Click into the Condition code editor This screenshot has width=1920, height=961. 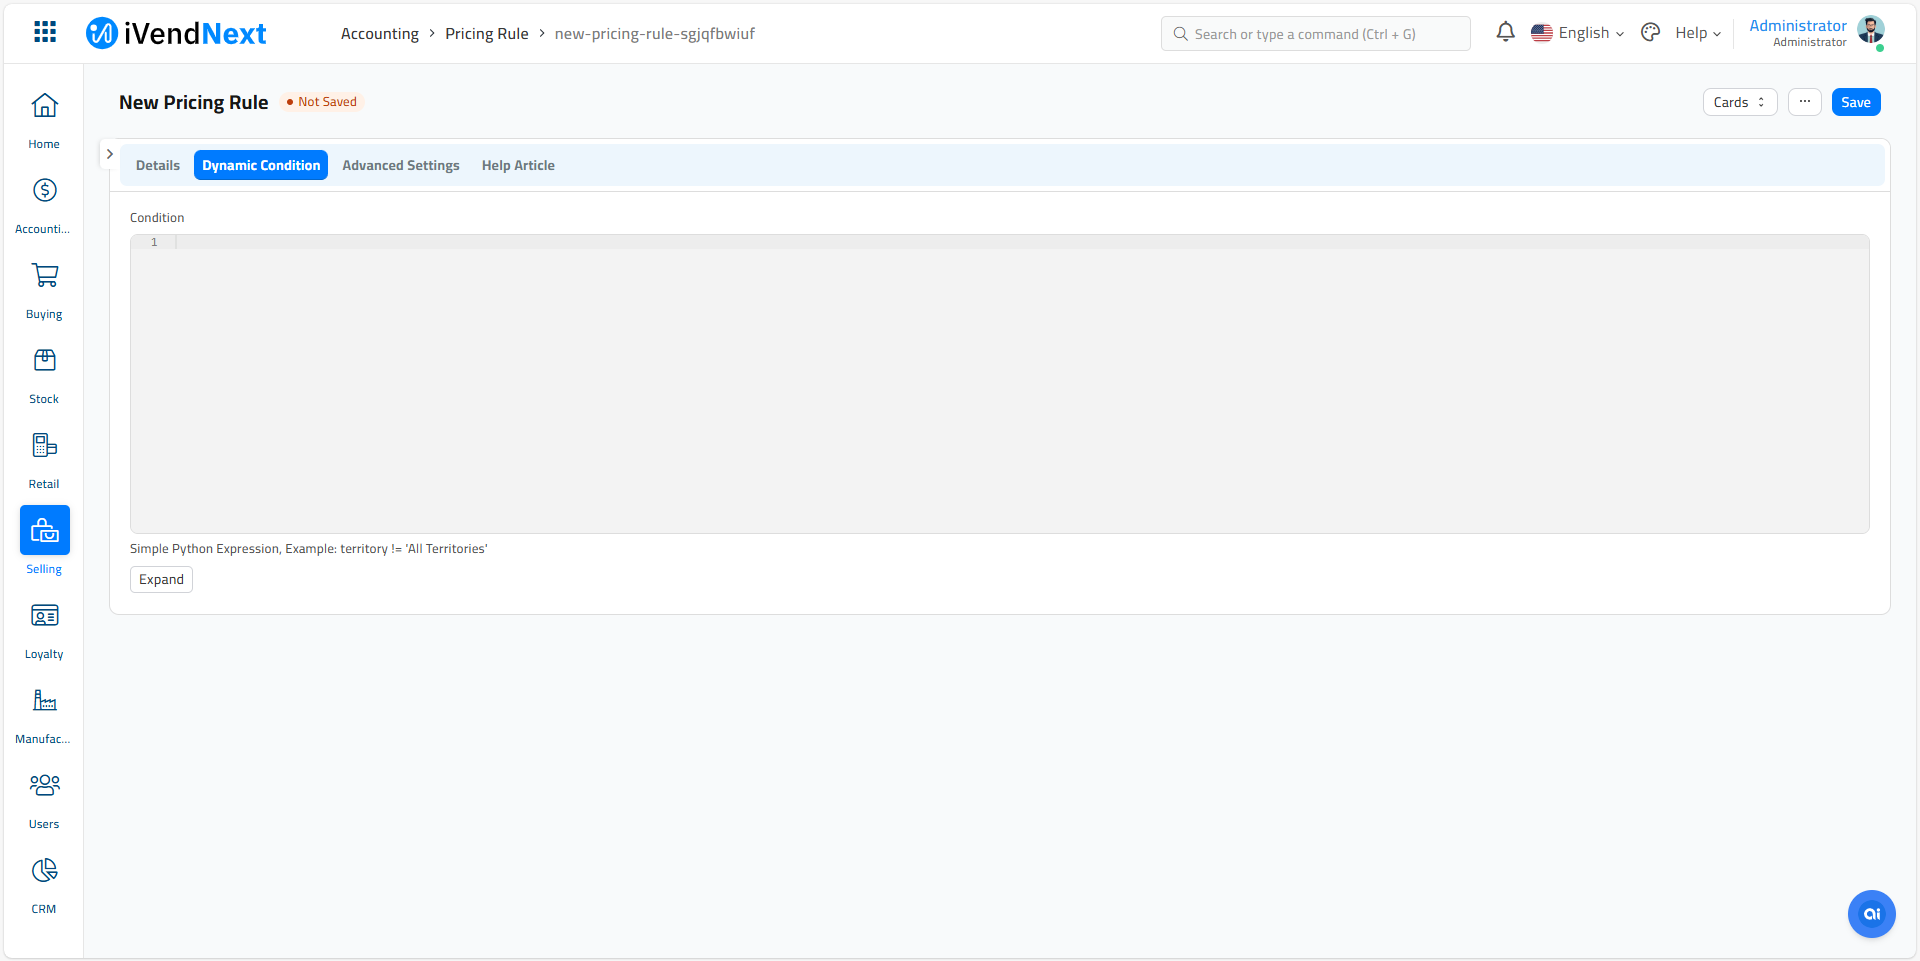pos(1000,384)
